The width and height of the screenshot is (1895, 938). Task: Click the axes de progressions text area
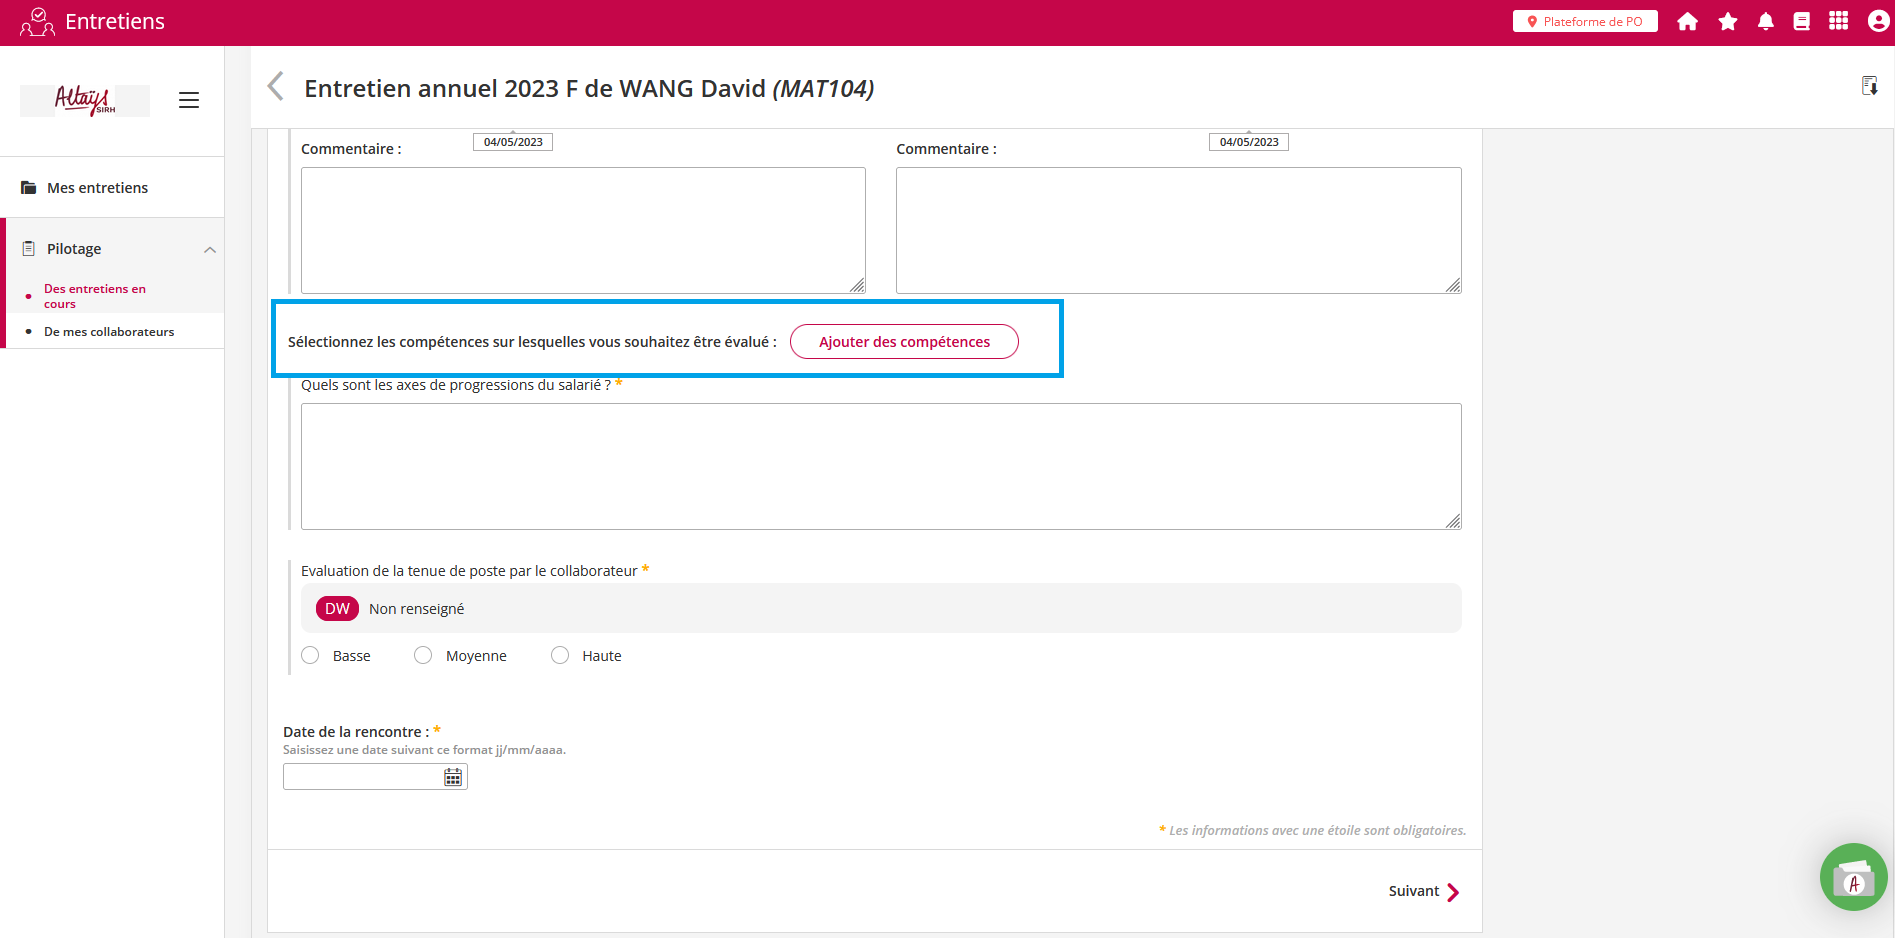(x=880, y=466)
